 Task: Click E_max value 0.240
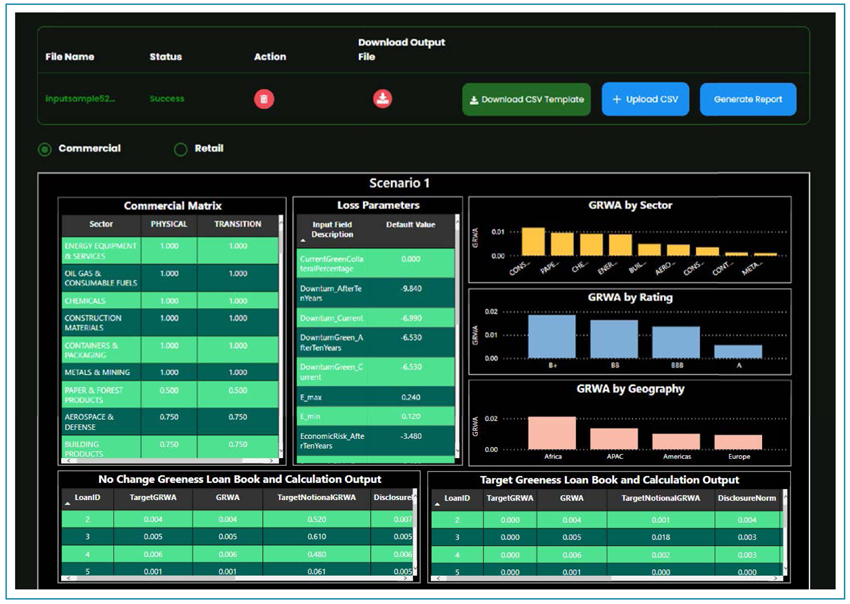pos(411,397)
